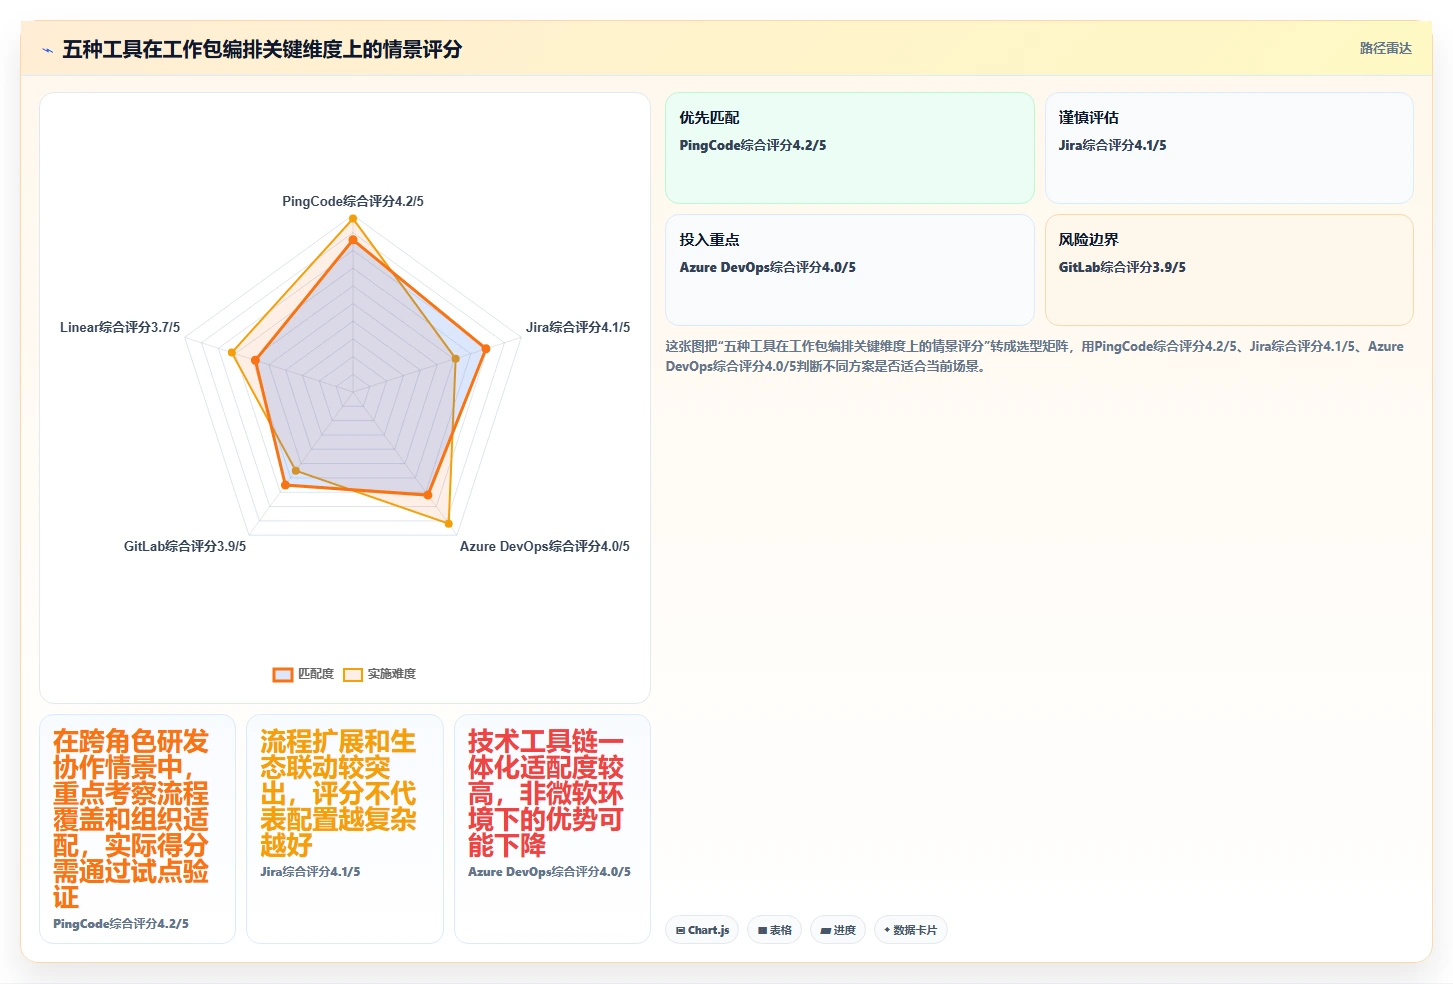
Task: Click the orange 在跨角色研发协作情景中 insight card
Action: tap(138, 829)
